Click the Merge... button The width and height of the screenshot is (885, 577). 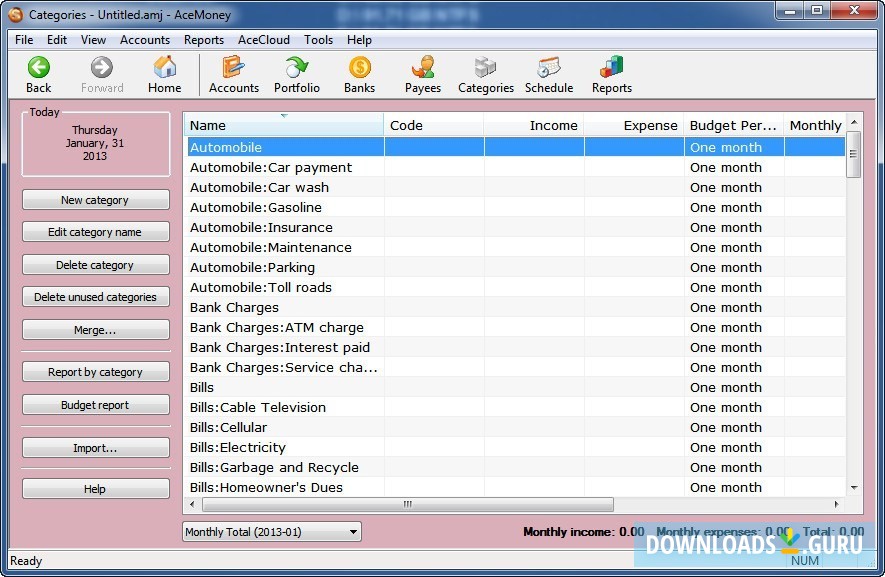pos(95,330)
